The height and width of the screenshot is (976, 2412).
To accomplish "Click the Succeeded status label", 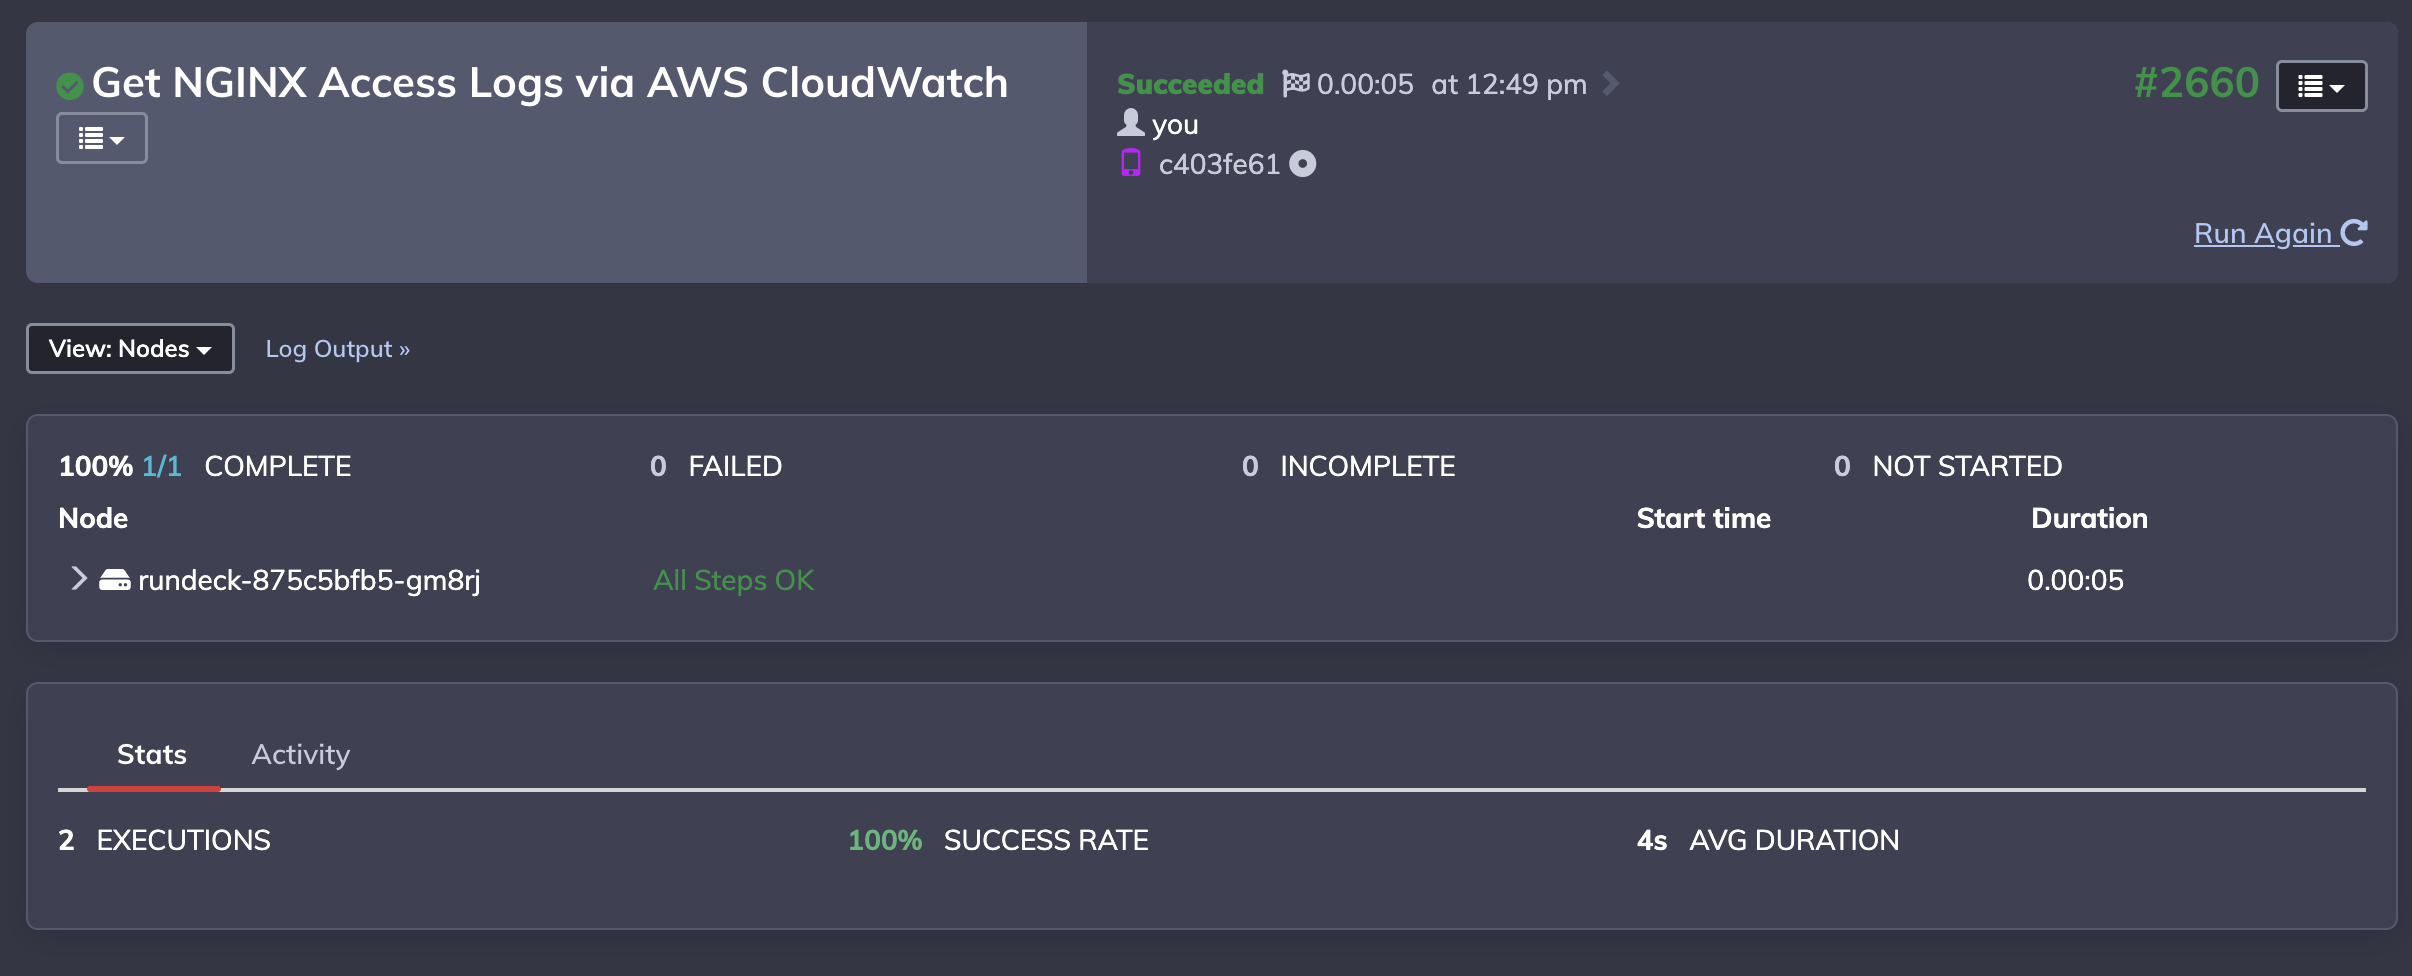I will pos(1191,84).
